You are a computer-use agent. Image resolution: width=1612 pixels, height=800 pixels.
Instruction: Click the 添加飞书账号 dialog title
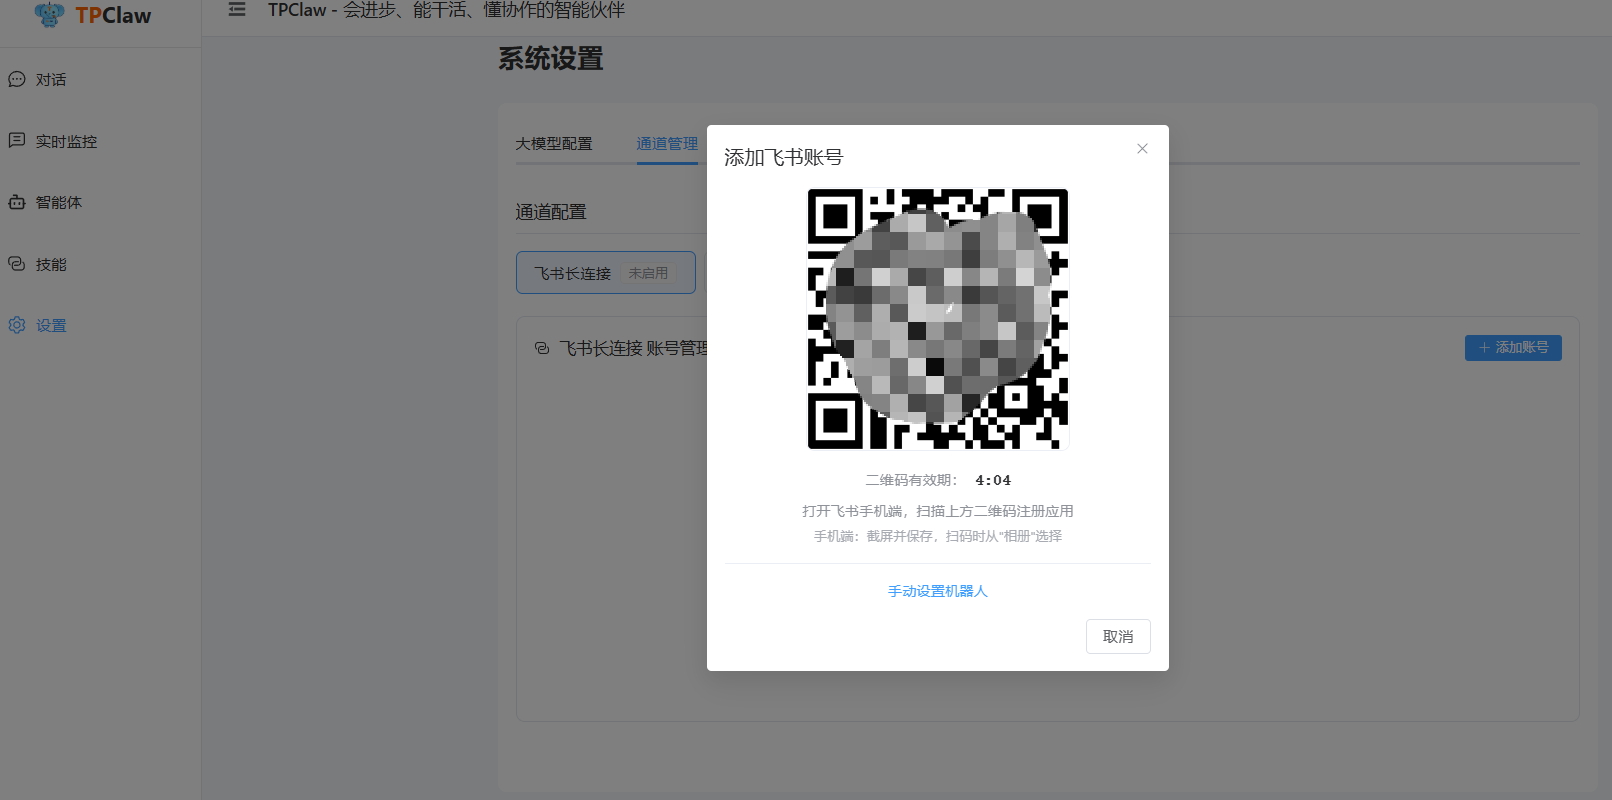(x=784, y=157)
